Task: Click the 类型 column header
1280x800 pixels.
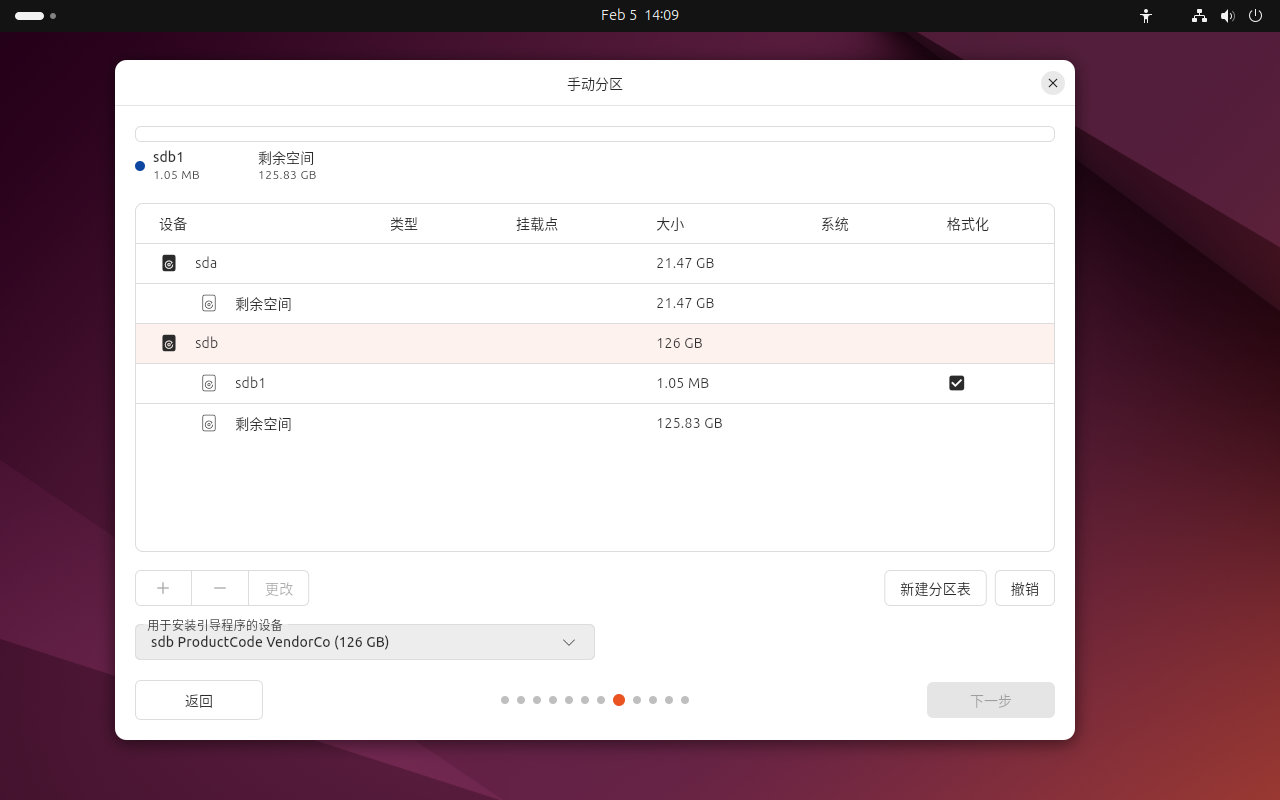Action: (404, 224)
